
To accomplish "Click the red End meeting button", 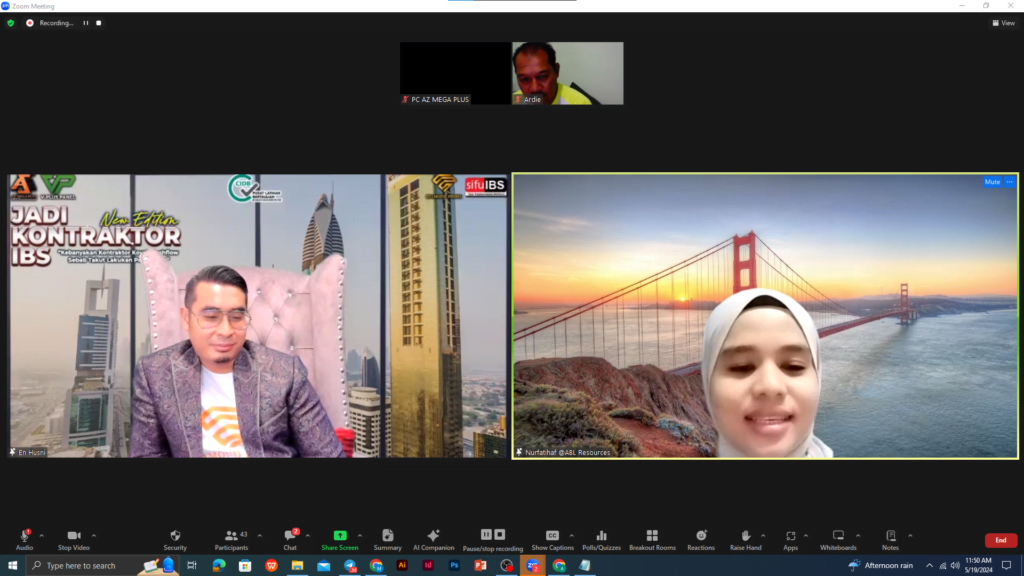I will [x=1000, y=540].
